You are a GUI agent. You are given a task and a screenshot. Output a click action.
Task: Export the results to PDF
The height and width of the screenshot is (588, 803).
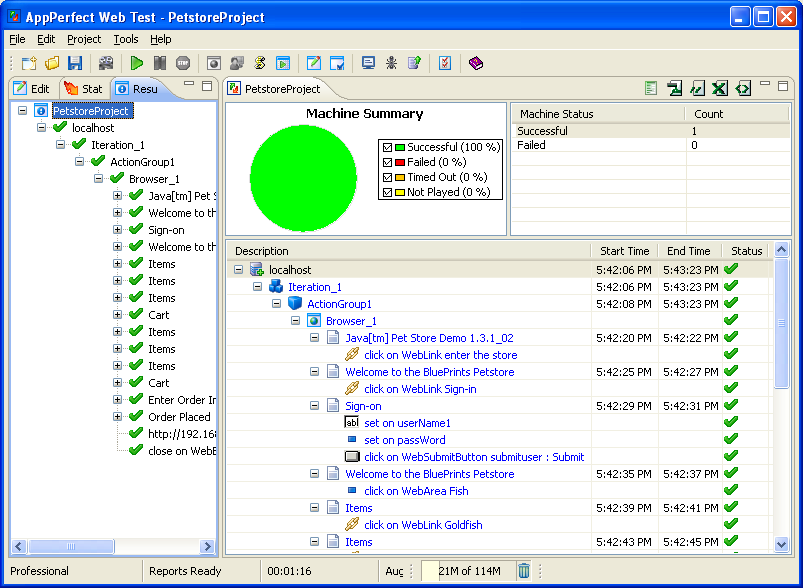(x=674, y=89)
